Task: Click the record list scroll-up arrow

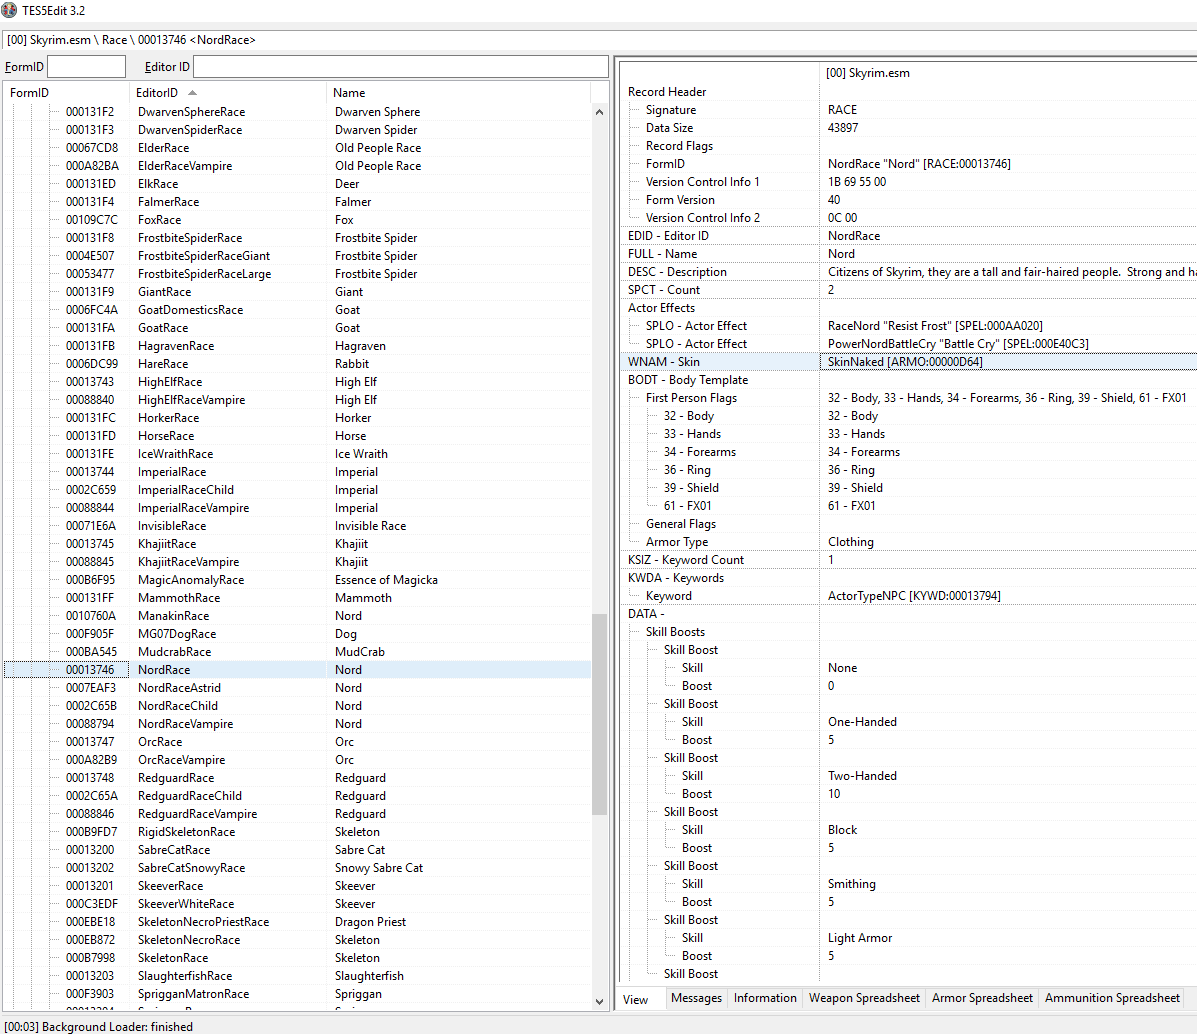Action: pyautogui.click(x=599, y=112)
